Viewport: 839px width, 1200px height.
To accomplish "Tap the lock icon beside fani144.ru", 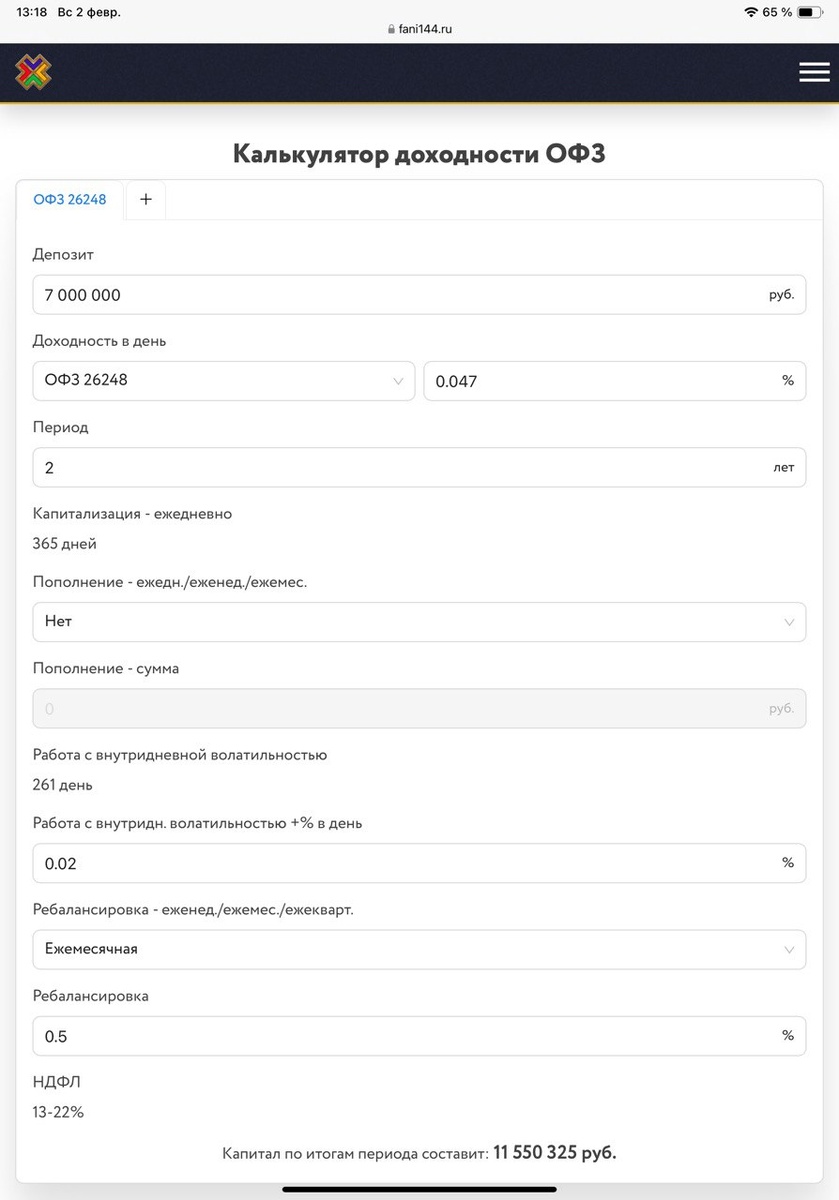I will click(391, 30).
